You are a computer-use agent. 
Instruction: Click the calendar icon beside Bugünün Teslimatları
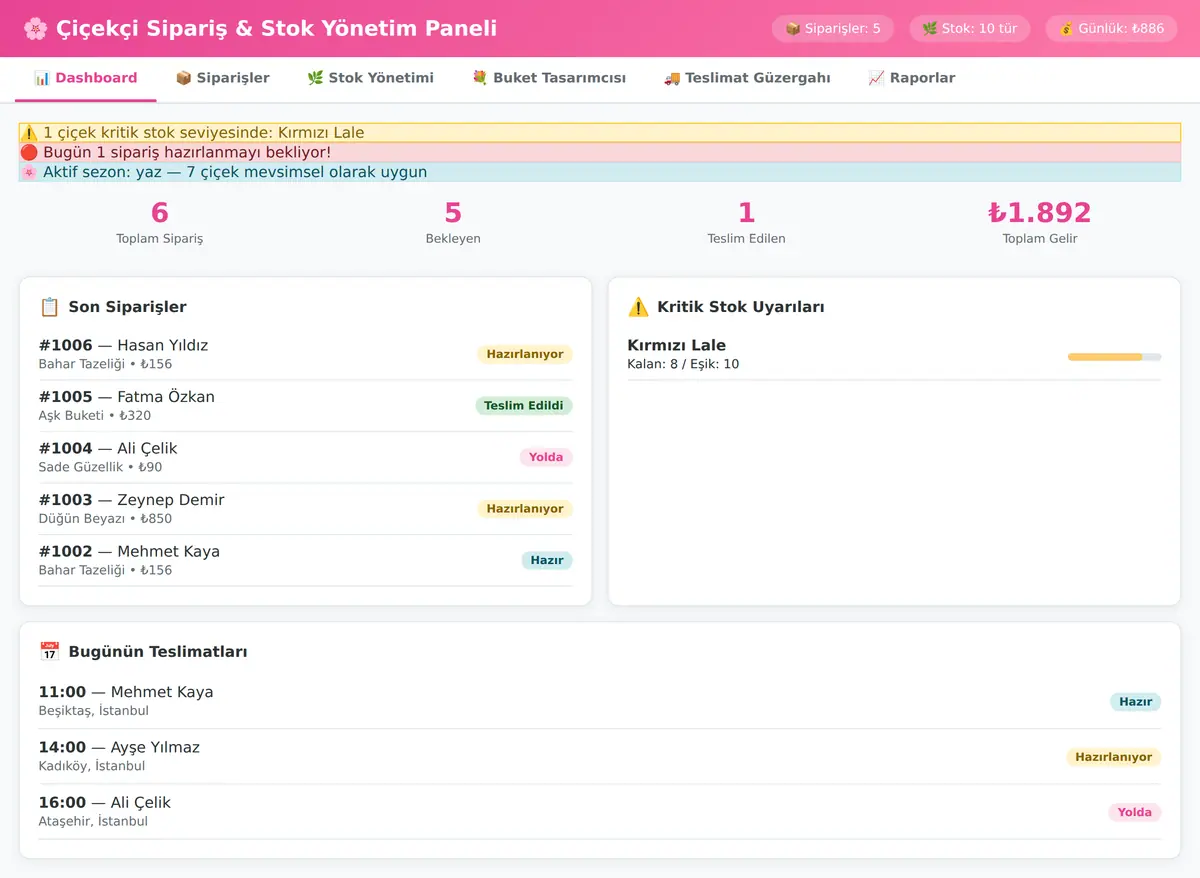(x=49, y=652)
